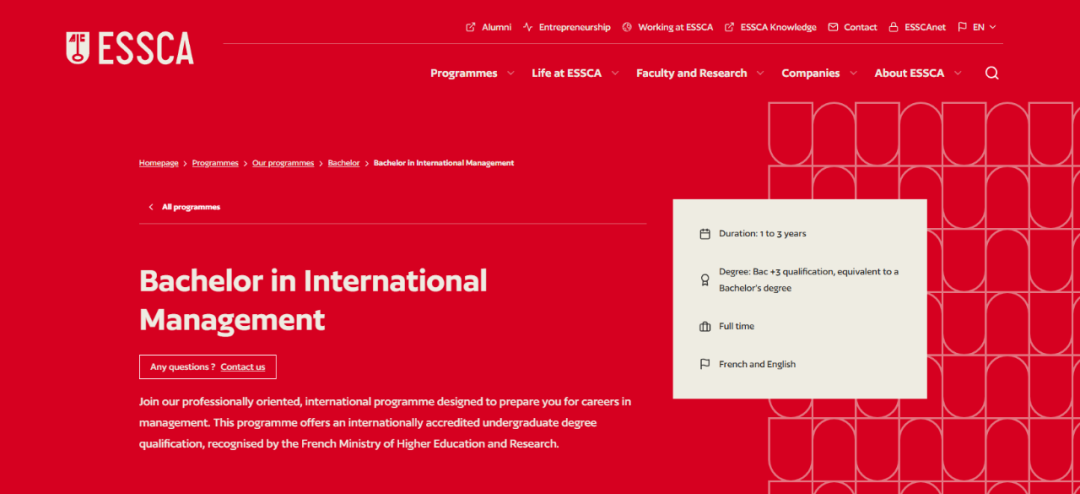Image resolution: width=1080 pixels, height=494 pixels.
Task: Click Bachelor in the breadcrumb
Action: point(344,163)
